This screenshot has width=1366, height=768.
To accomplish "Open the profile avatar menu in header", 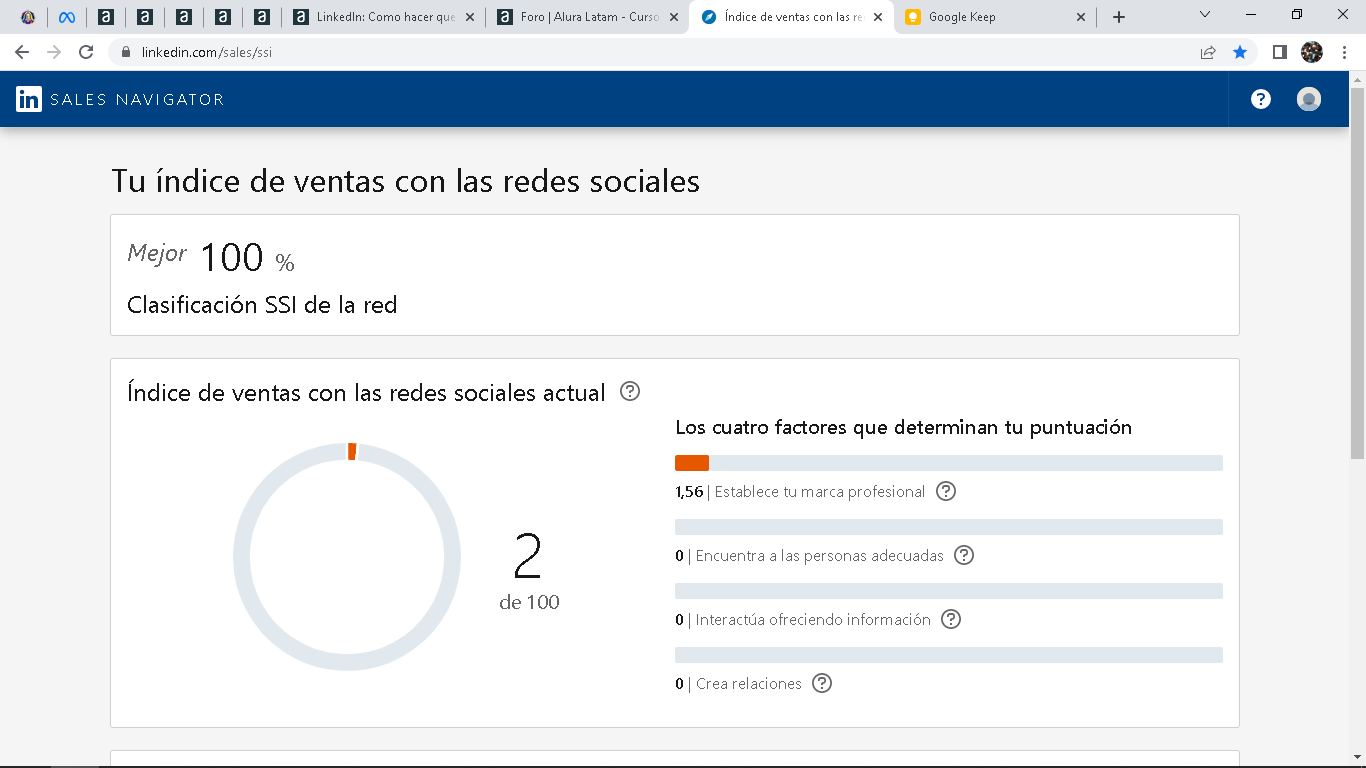I will coord(1309,99).
